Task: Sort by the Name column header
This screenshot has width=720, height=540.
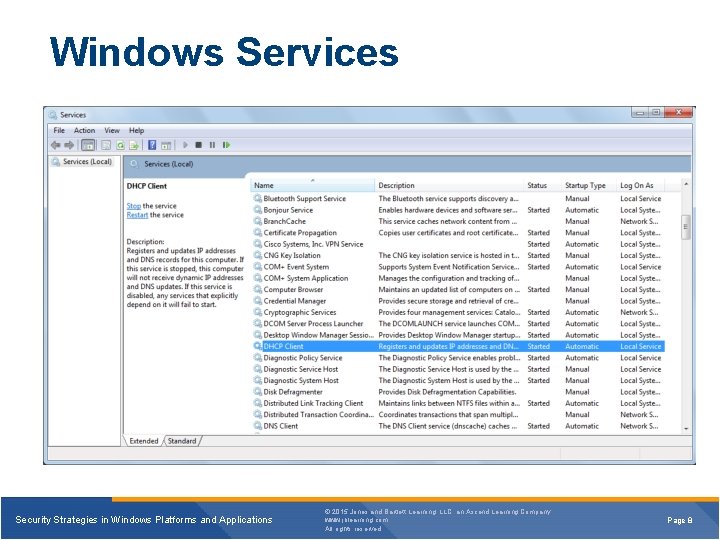Action: tap(313, 185)
